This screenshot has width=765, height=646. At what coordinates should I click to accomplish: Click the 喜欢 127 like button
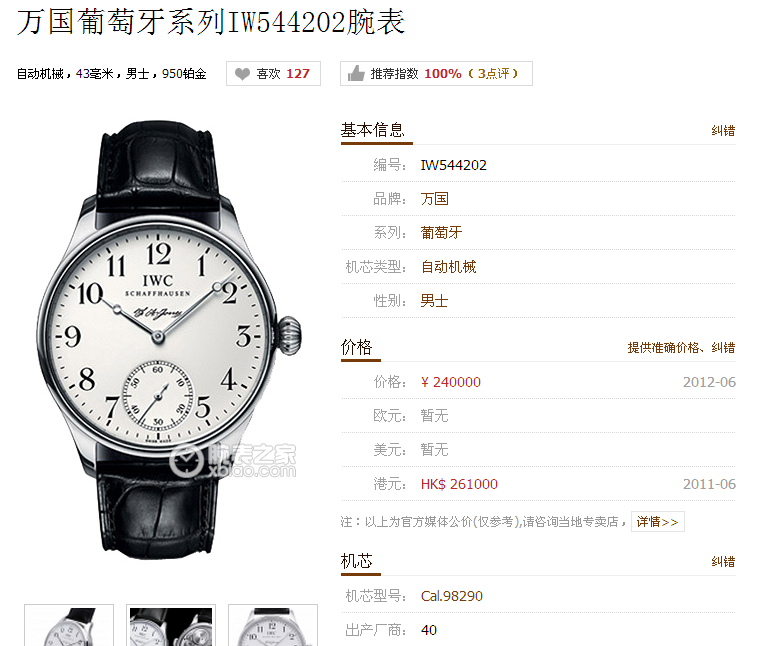tap(273, 74)
